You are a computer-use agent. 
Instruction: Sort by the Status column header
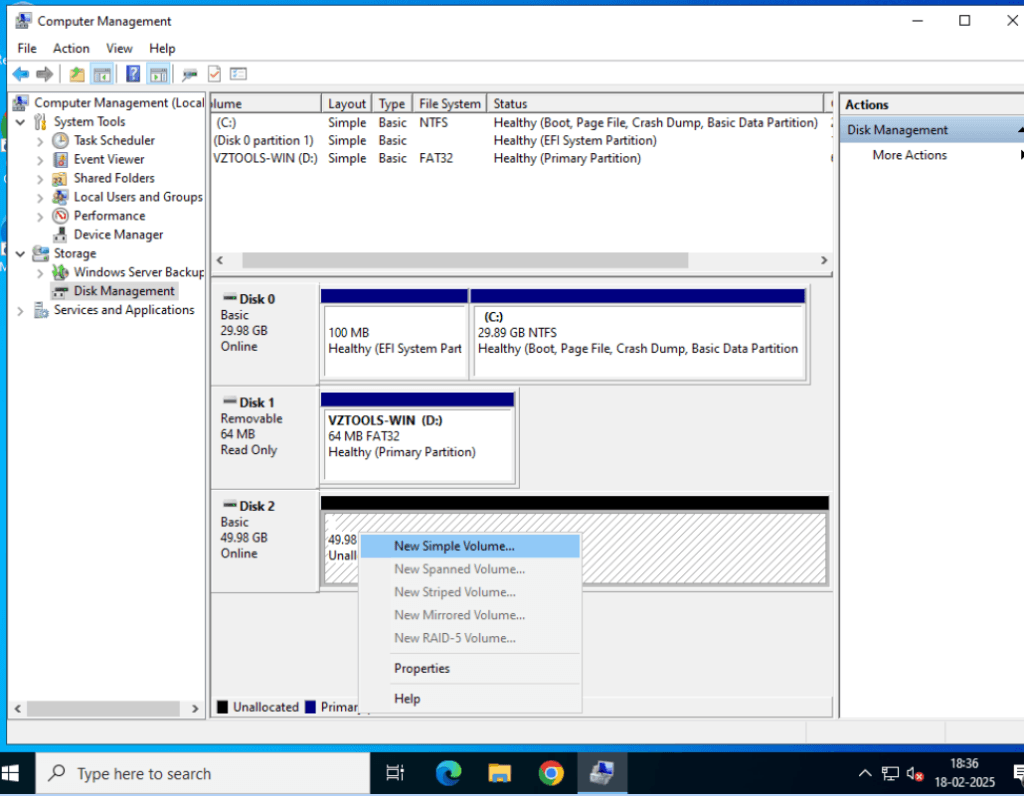(x=655, y=104)
